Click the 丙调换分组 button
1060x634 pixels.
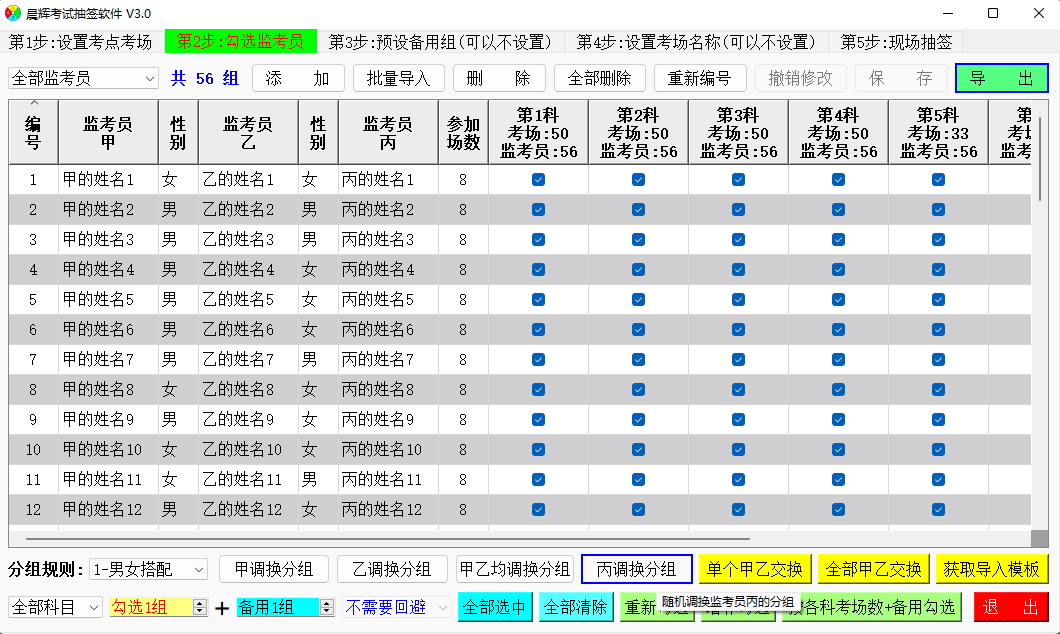click(637, 569)
